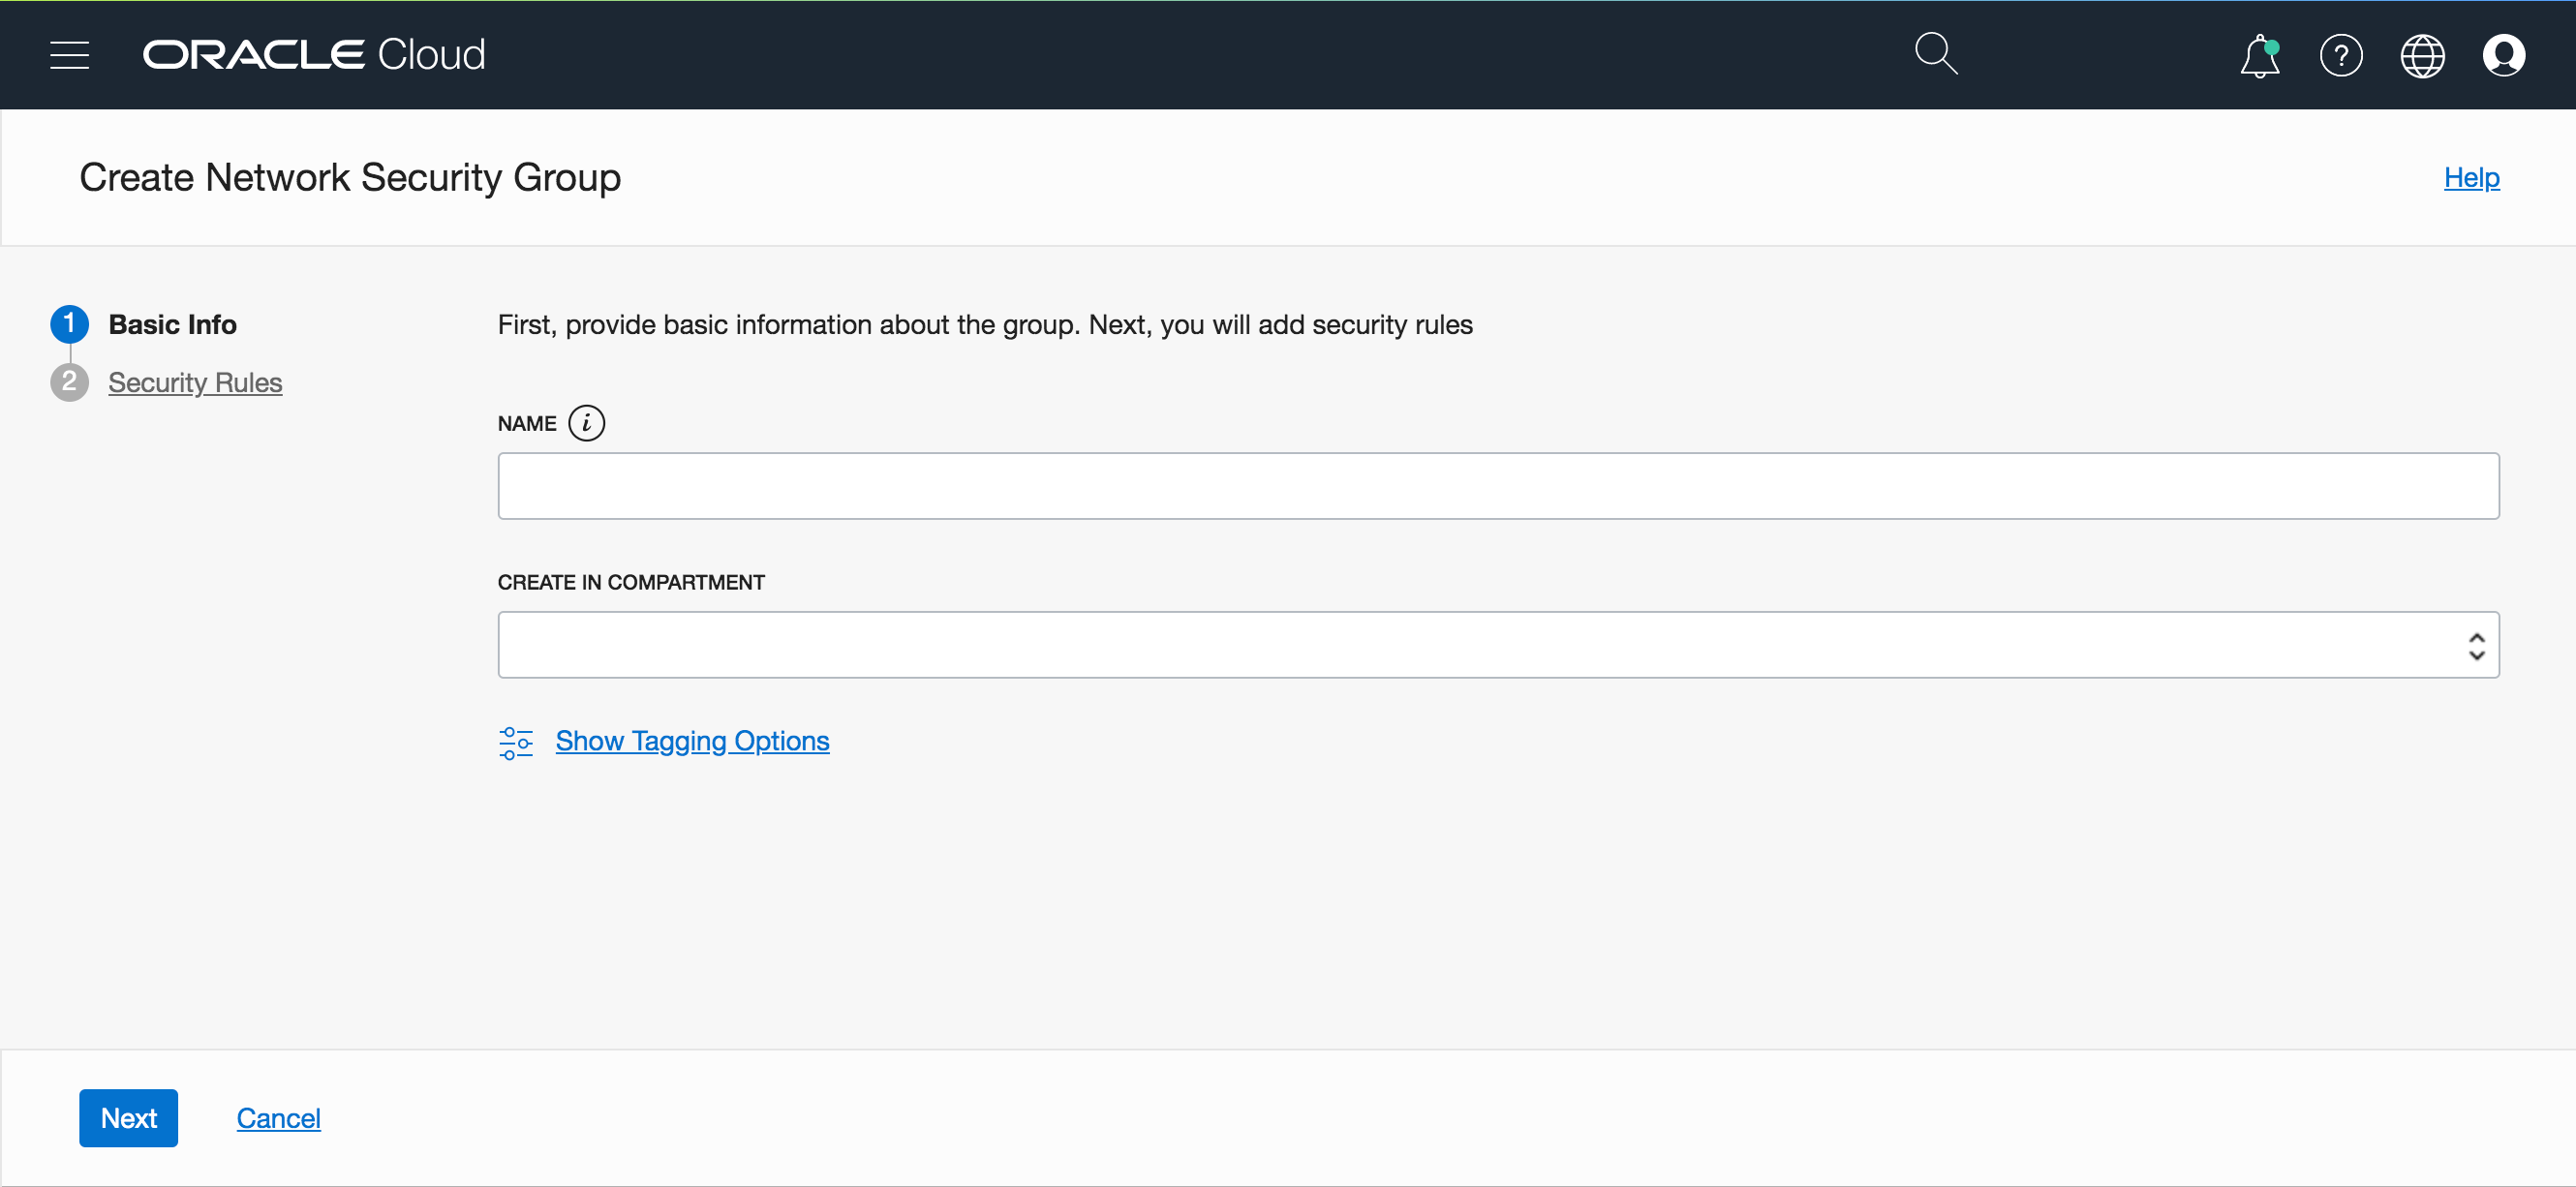Open the hamburger navigation menu

(x=69, y=55)
